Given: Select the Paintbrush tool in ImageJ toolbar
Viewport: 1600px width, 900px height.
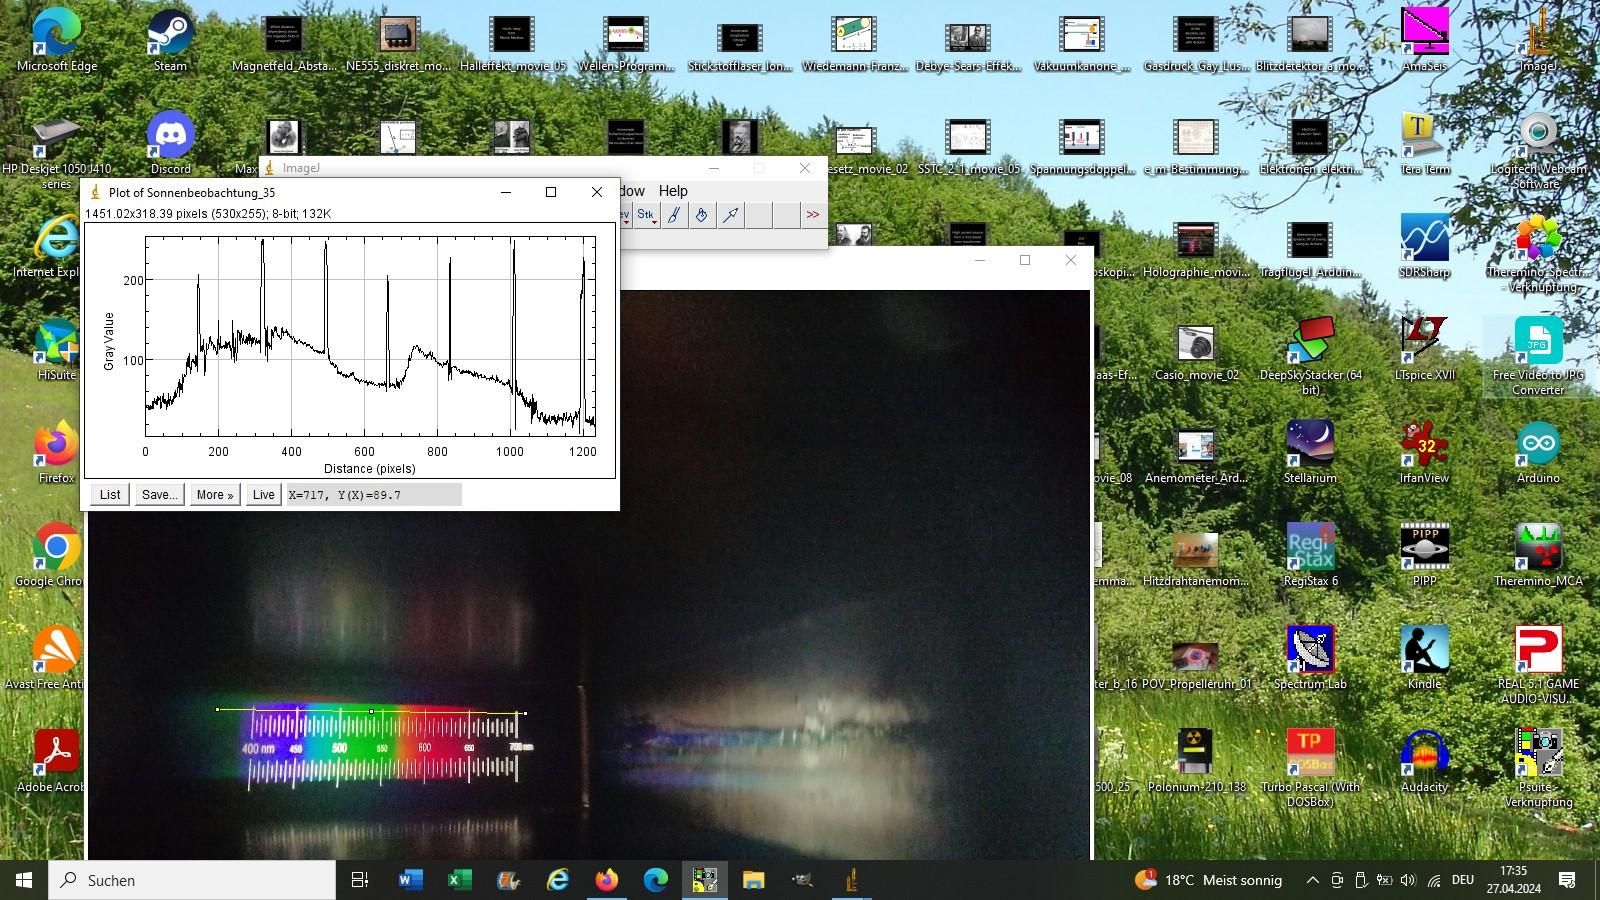Looking at the screenshot, I should tap(674, 215).
